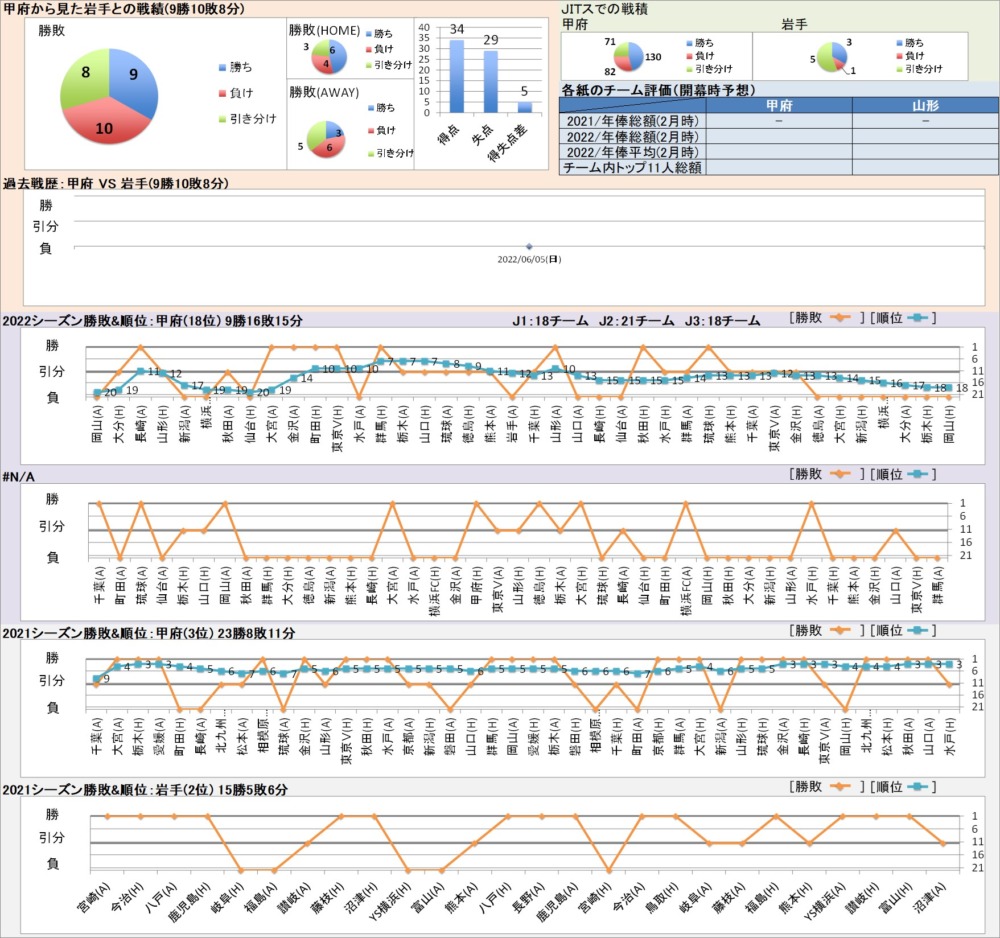Select the チーム内トップ11人総額 table row label

tap(633, 168)
